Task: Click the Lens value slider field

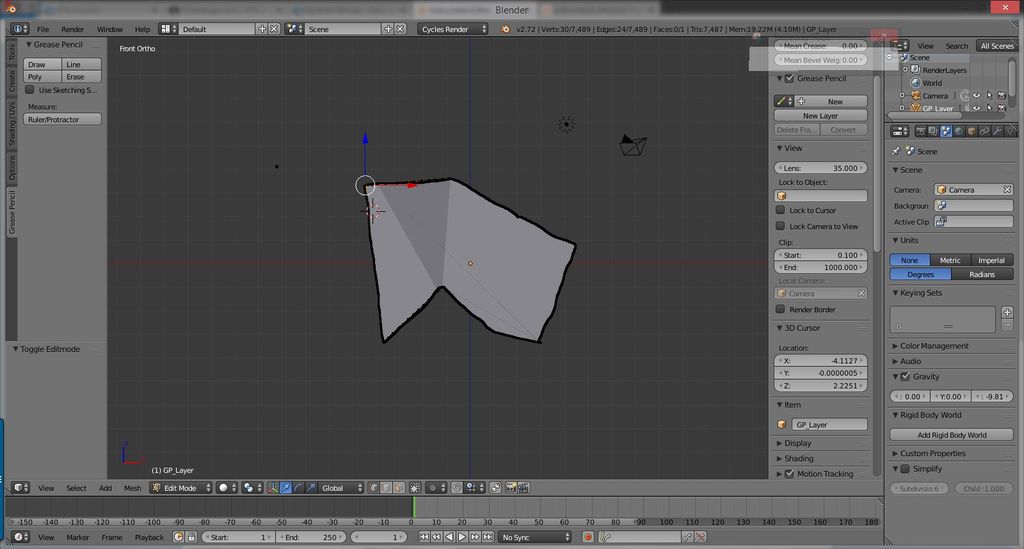Action: (820, 168)
